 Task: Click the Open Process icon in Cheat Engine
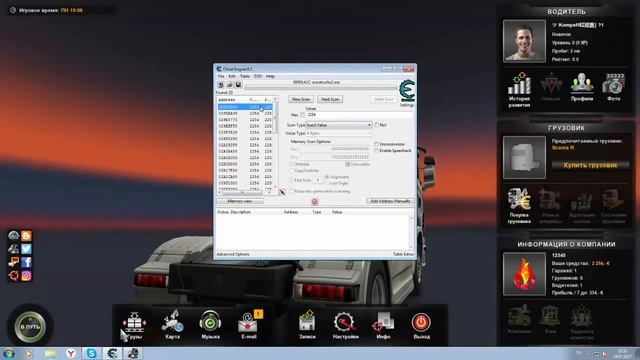coord(220,85)
